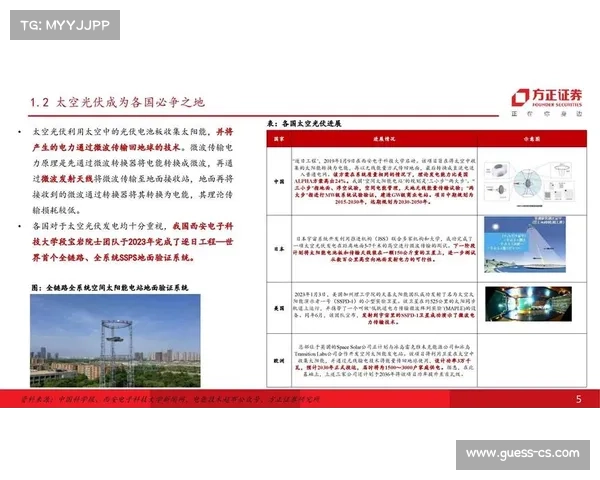
Task: Click the data source line in red footer
Action: pos(170,400)
